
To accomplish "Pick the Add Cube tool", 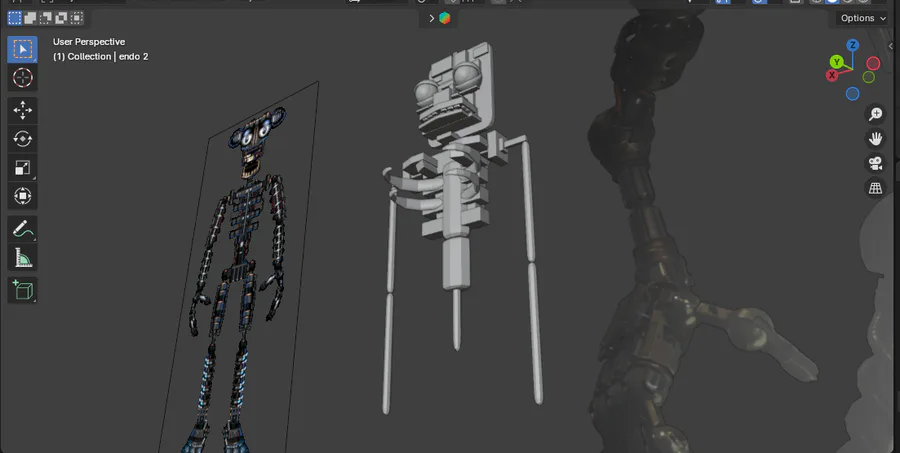I will (22, 291).
